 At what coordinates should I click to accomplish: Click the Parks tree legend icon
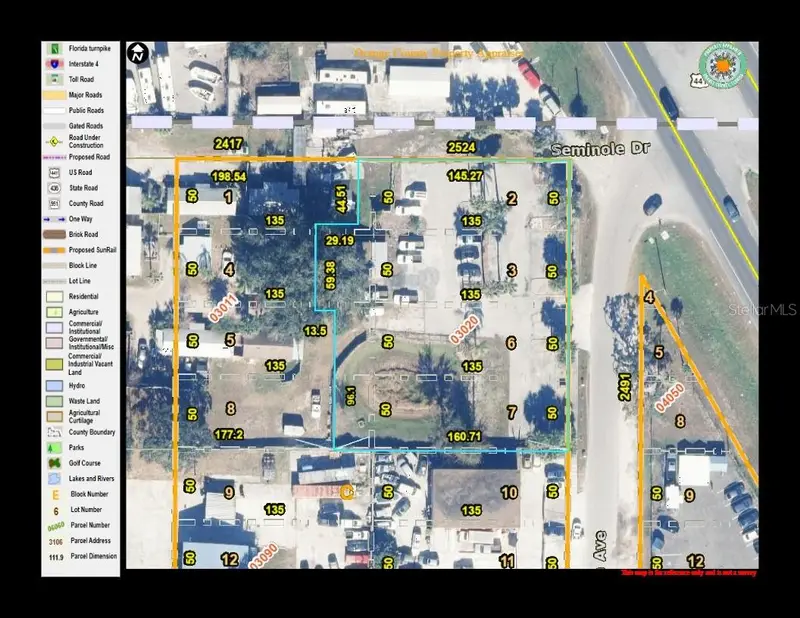pos(55,448)
